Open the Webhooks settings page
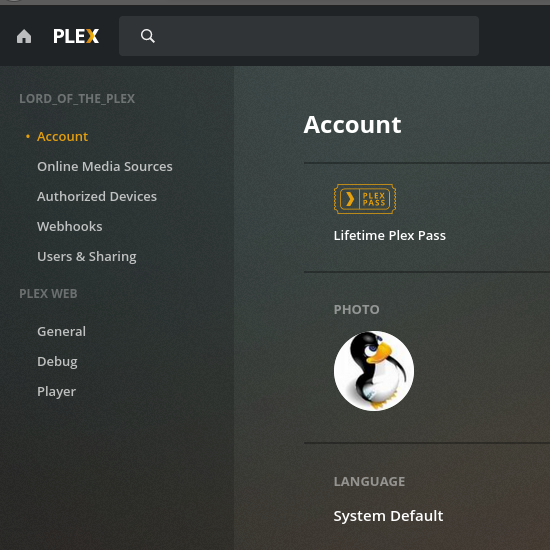The image size is (550, 550). click(x=70, y=227)
